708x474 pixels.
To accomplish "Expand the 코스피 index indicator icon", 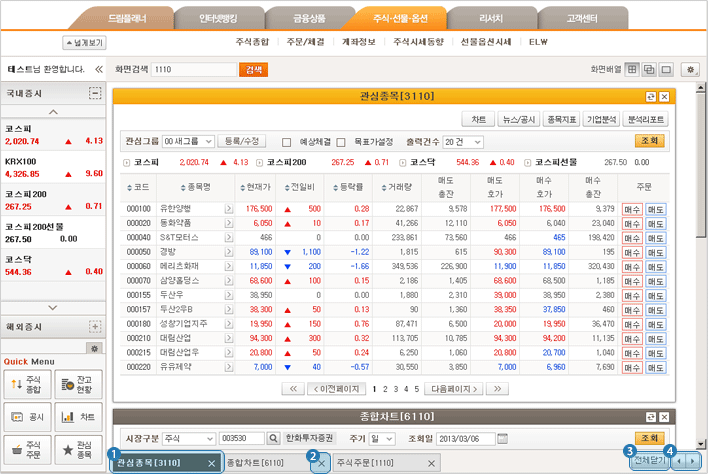I will click(x=126, y=163).
